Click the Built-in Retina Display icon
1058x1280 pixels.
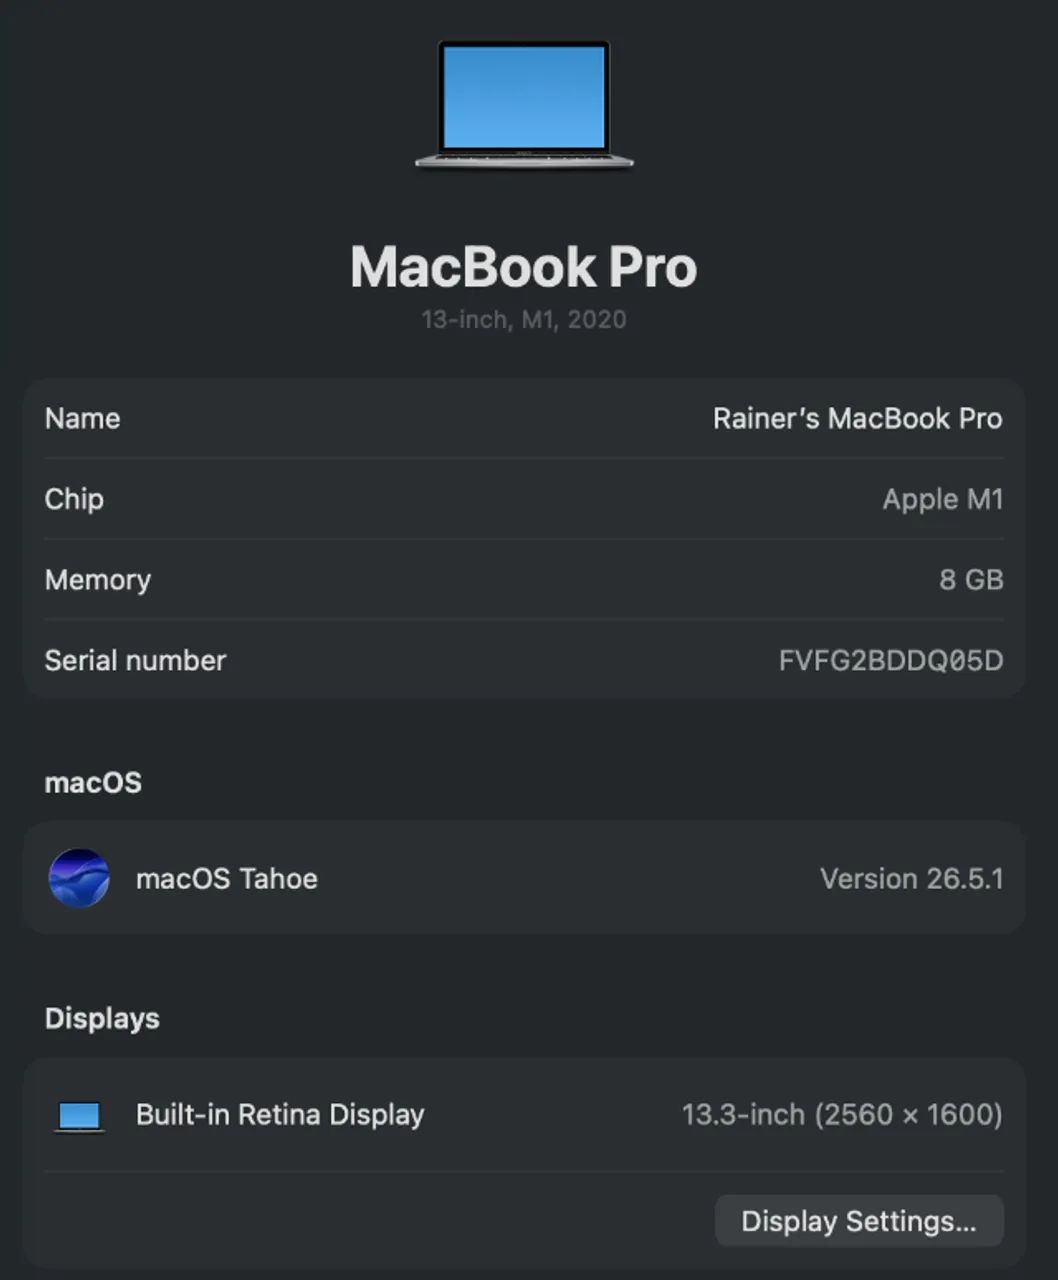(x=79, y=1116)
